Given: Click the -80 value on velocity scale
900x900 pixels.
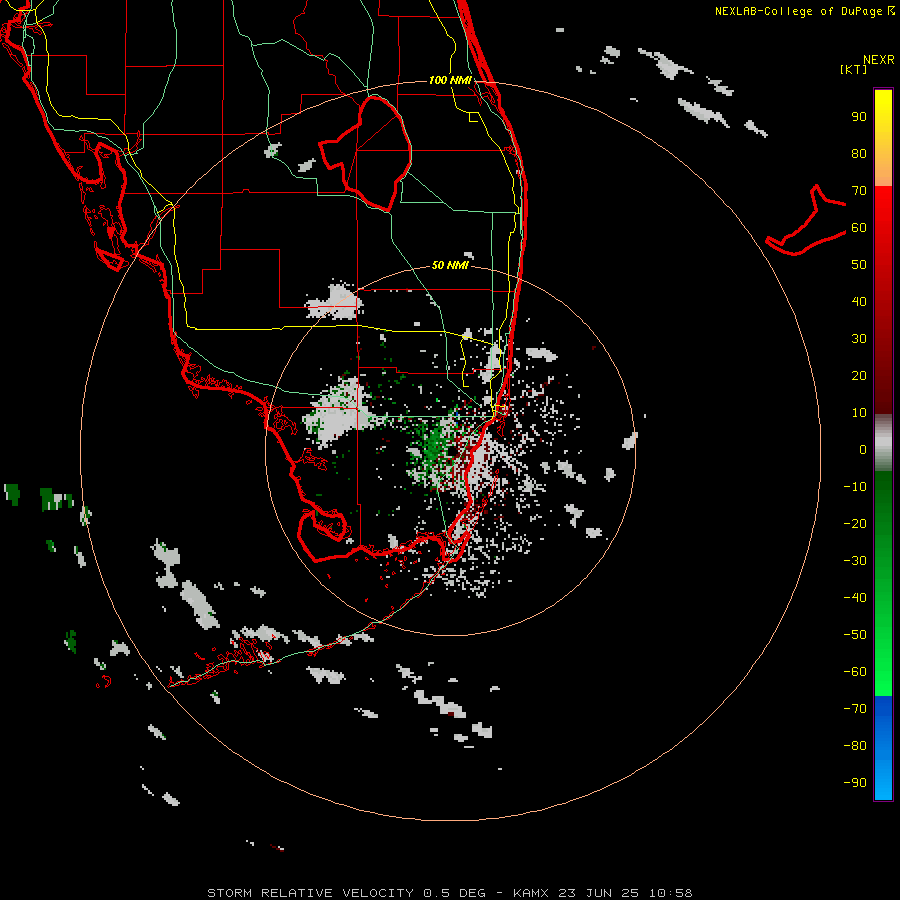Looking at the screenshot, I should coord(855,746).
